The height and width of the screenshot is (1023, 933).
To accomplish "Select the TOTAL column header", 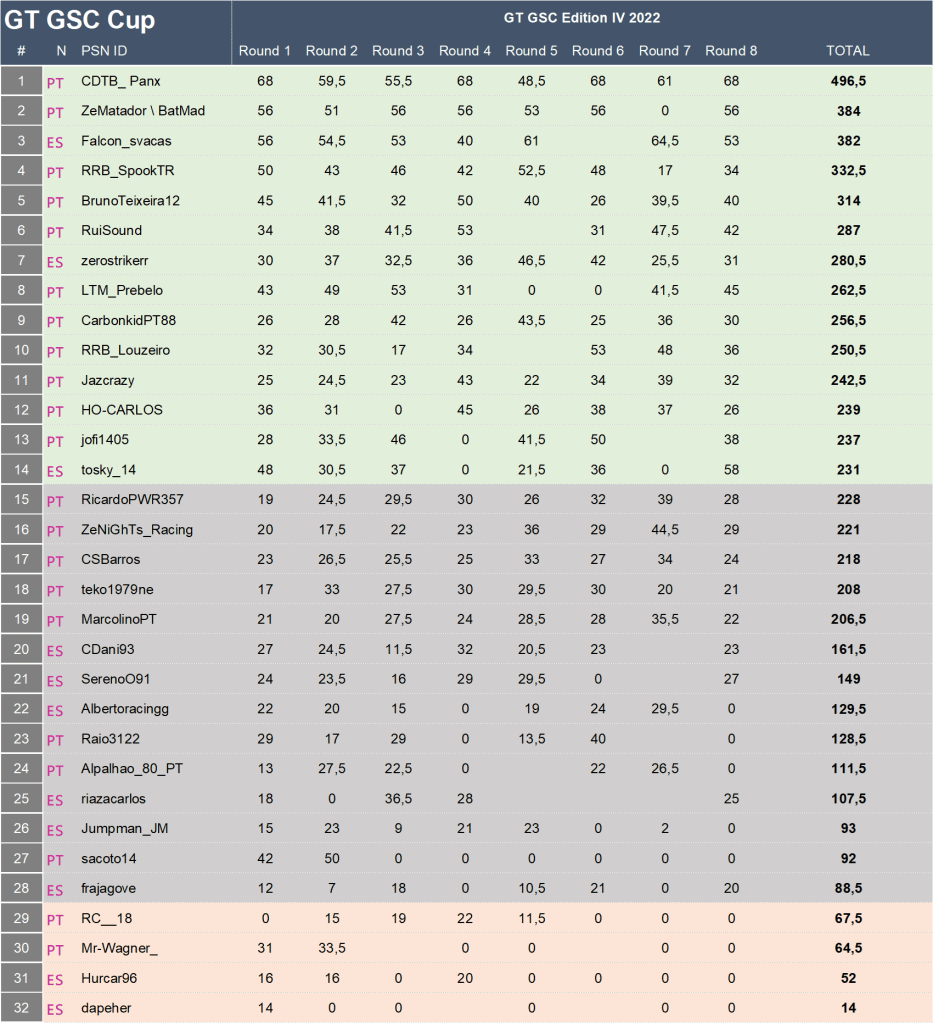I will click(x=847, y=51).
